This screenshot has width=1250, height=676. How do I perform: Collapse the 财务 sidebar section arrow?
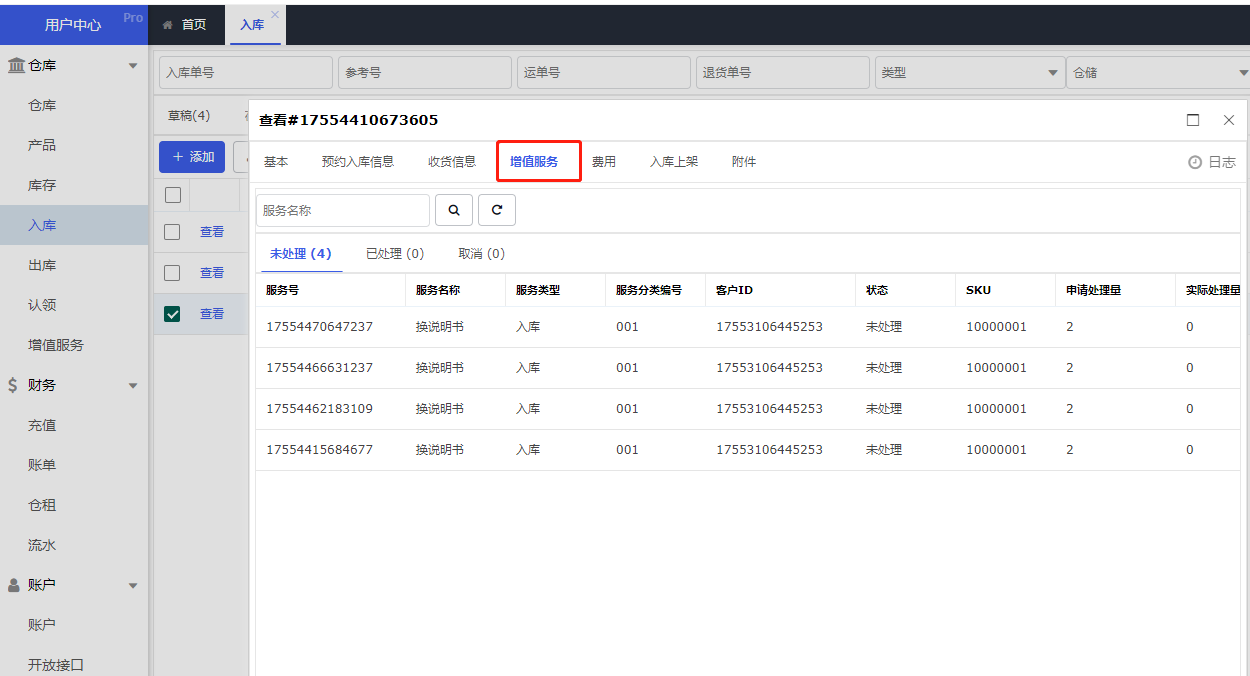(x=133, y=386)
